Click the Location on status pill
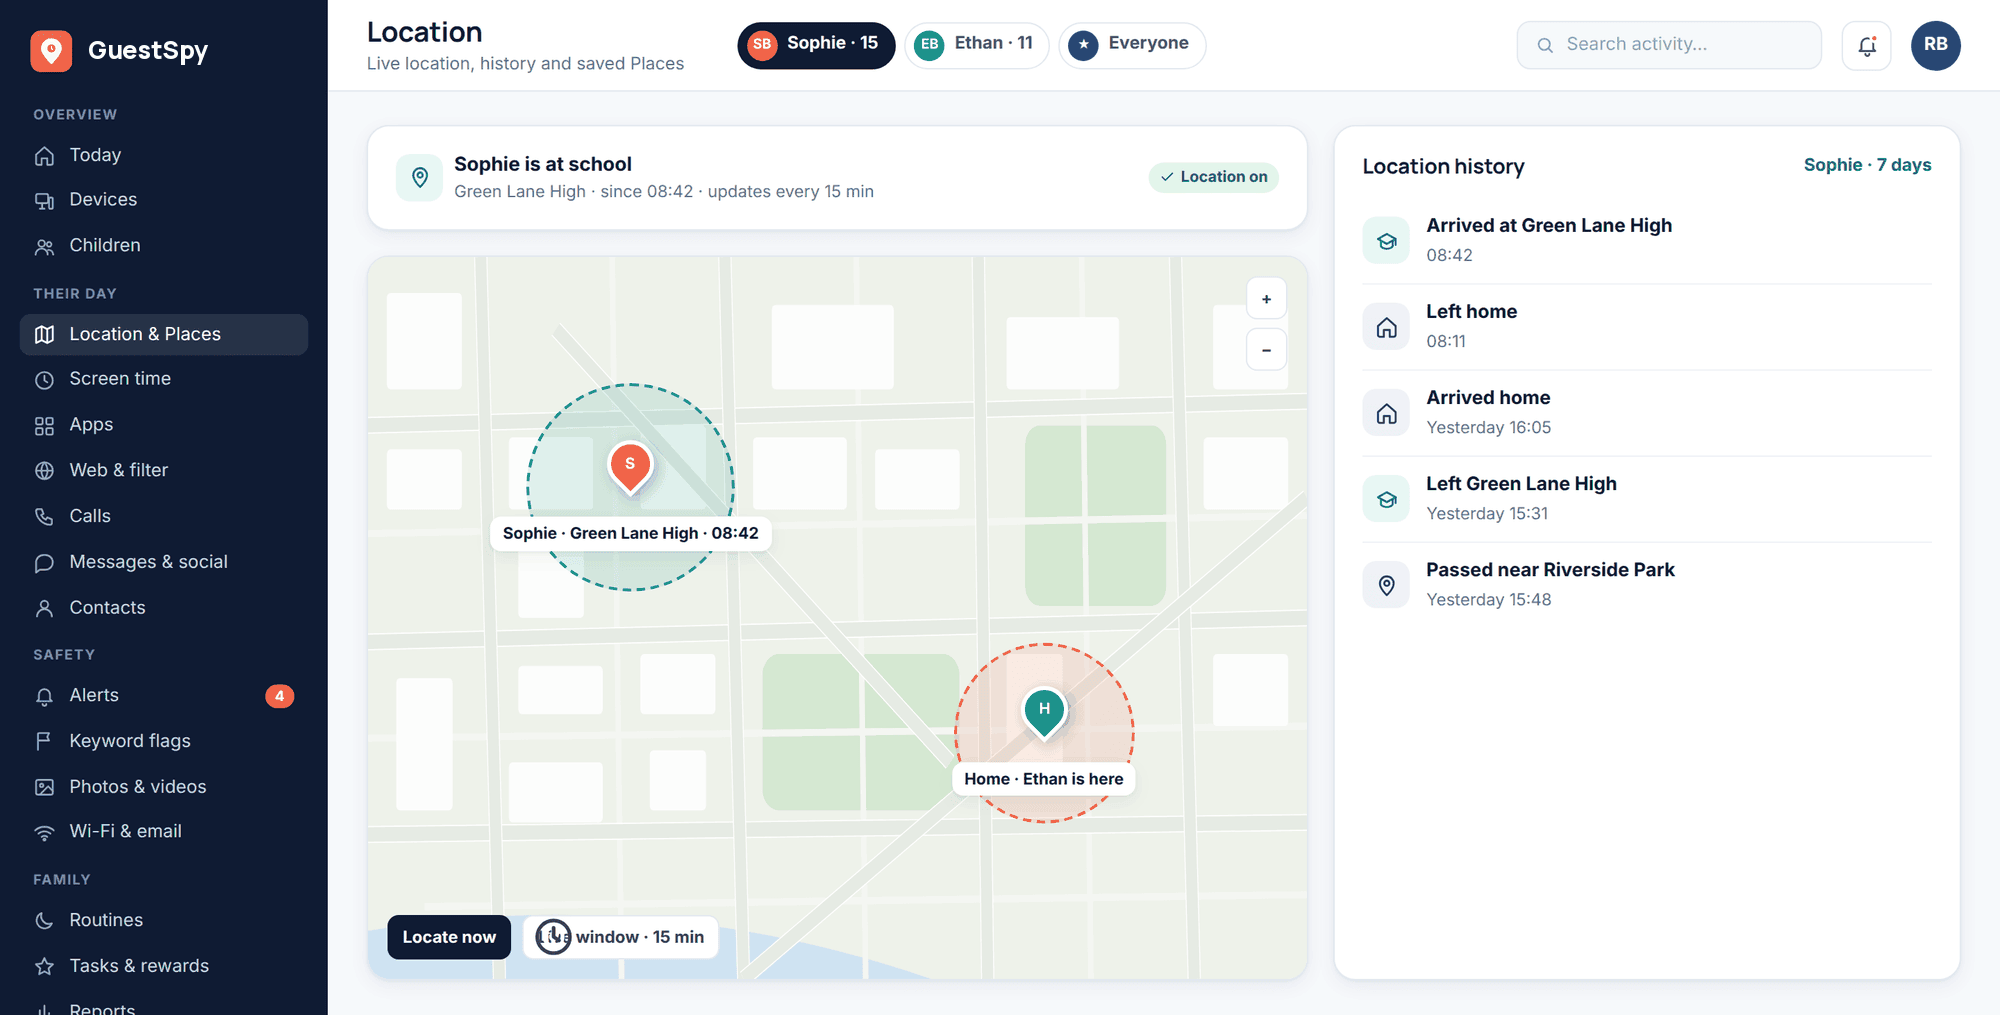Viewport: 2000px width, 1015px height. [1213, 177]
